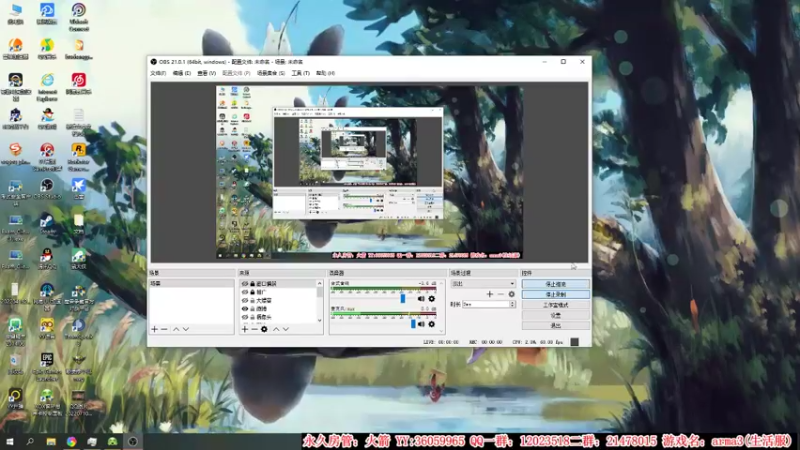The height and width of the screenshot is (450, 800).
Task: Open the 文件(F) menu
Action: [158, 73]
